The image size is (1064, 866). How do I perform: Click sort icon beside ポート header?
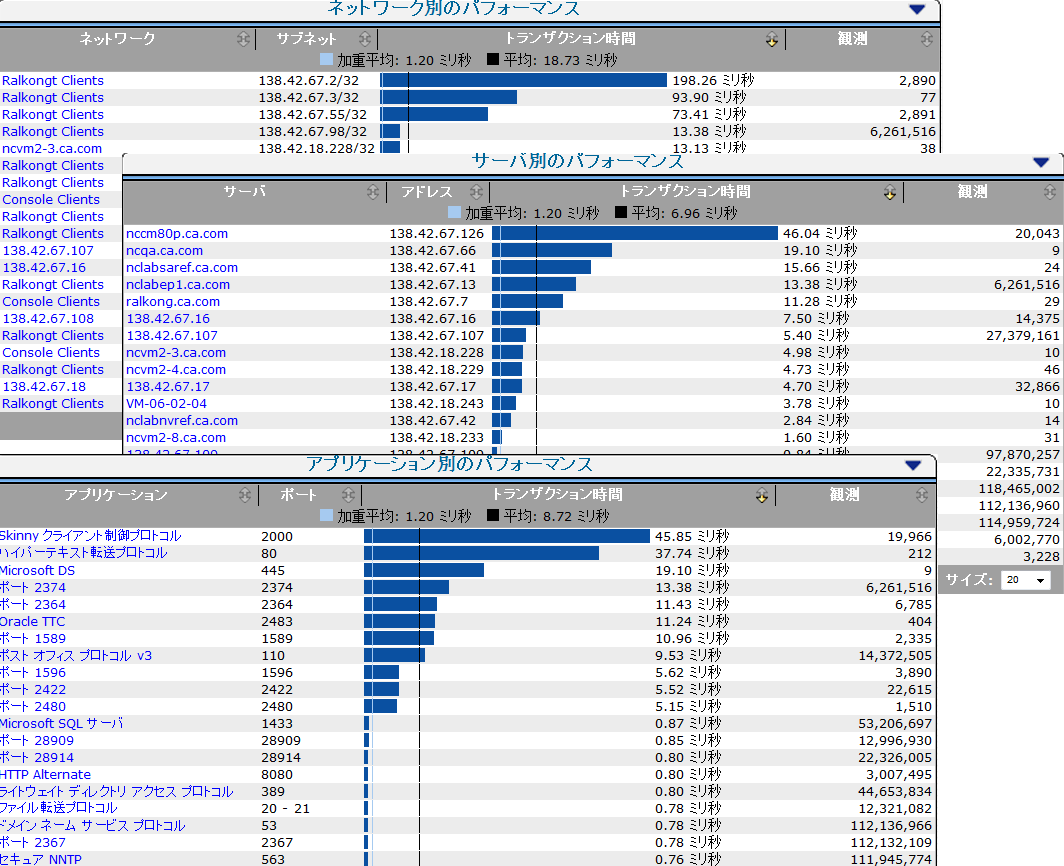[348, 495]
